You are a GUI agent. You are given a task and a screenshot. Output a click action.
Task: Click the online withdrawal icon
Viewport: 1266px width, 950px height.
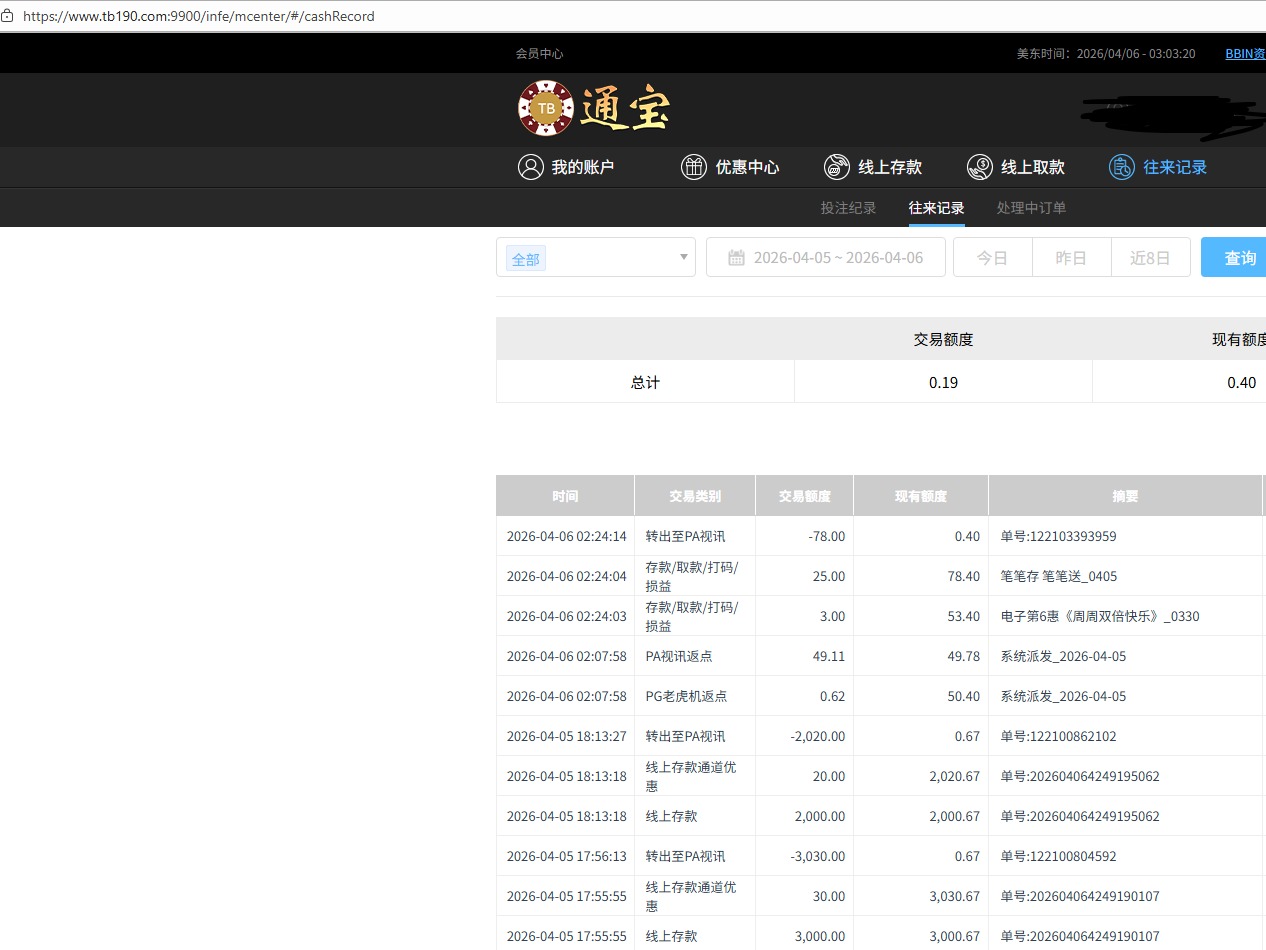(x=979, y=167)
